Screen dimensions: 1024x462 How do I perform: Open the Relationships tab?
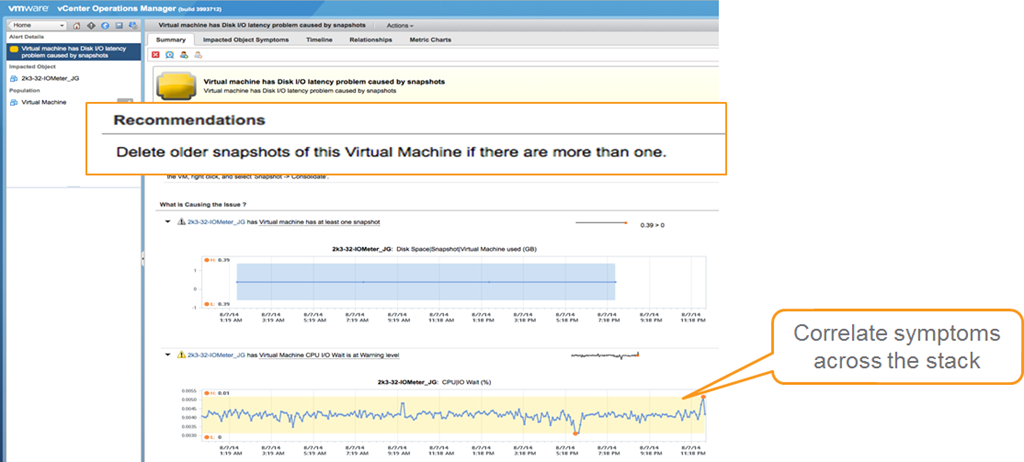(x=370, y=40)
